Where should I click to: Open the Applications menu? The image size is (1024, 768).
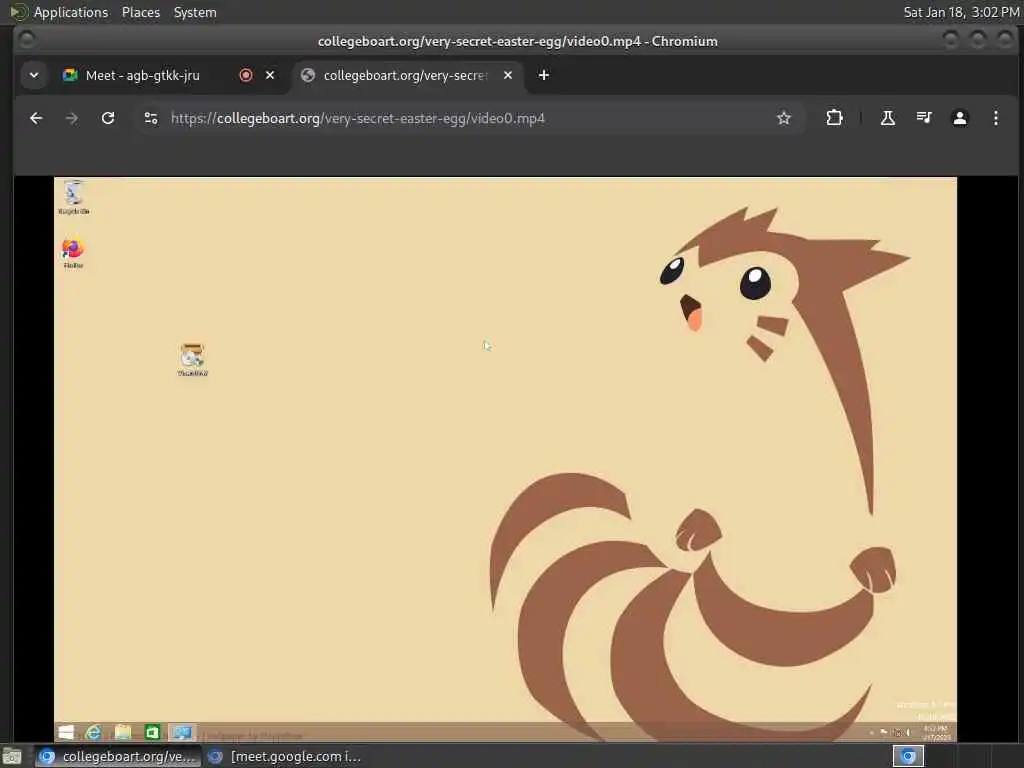click(x=71, y=12)
